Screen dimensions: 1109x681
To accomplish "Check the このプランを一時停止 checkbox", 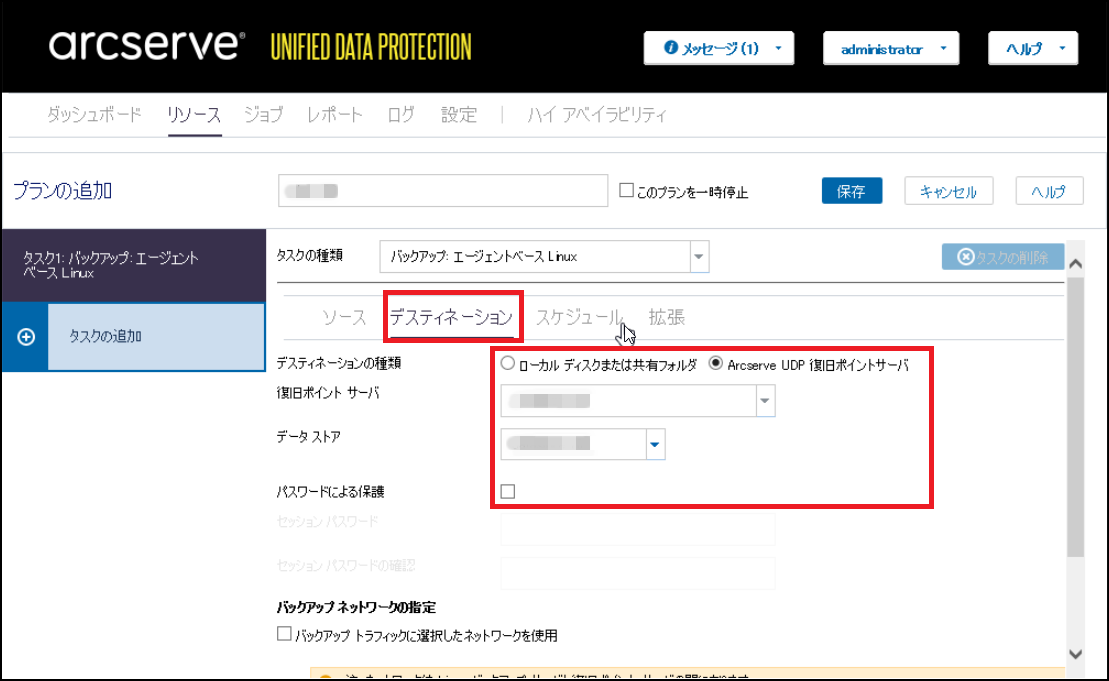I will 626,190.
